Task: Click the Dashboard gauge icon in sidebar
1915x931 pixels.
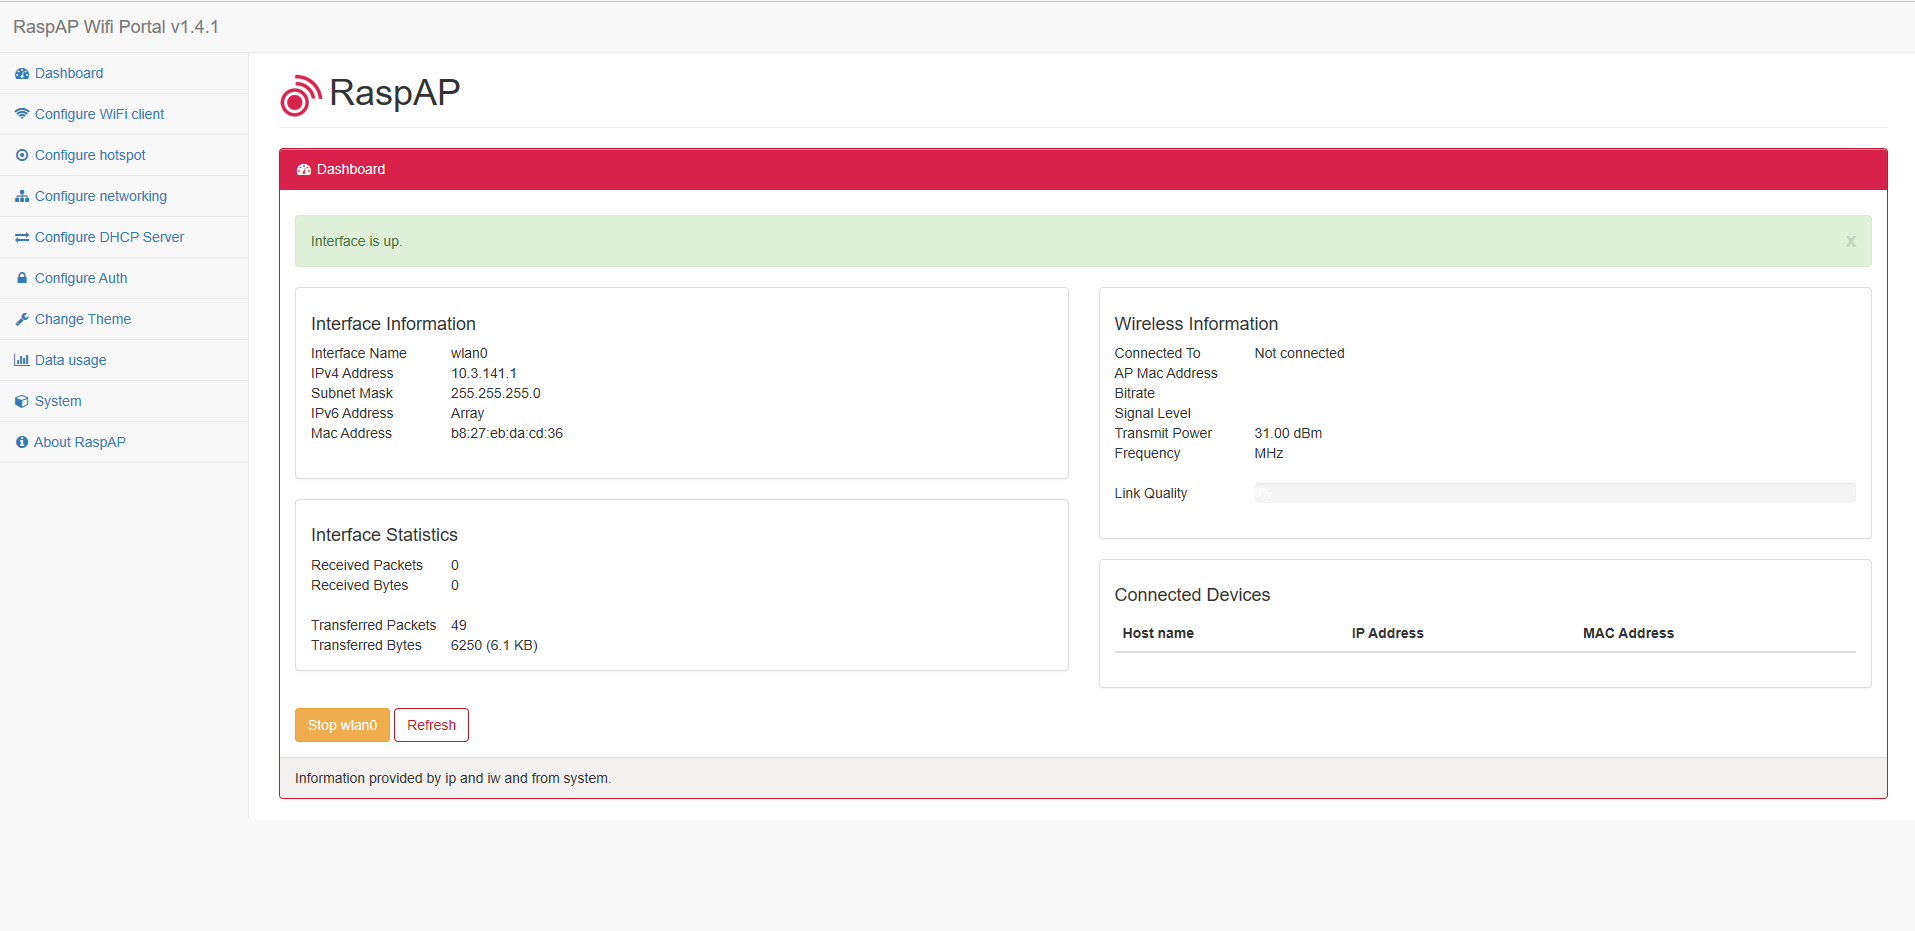Action: [22, 74]
